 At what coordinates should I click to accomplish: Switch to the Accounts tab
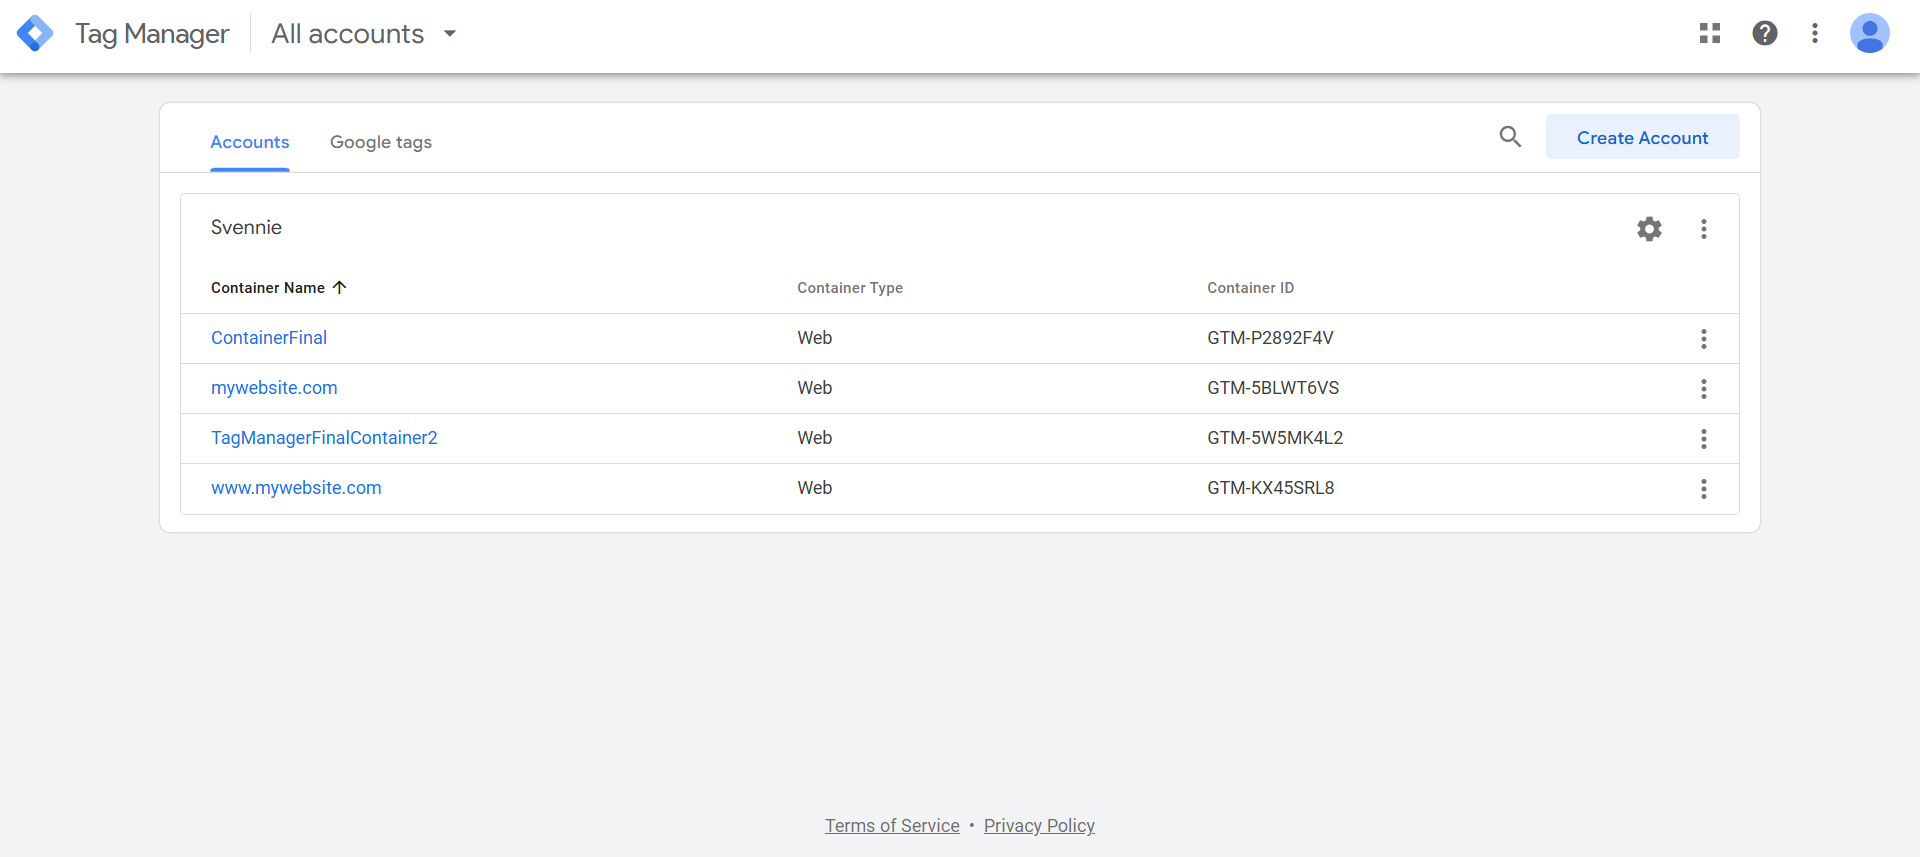click(x=250, y=142)
